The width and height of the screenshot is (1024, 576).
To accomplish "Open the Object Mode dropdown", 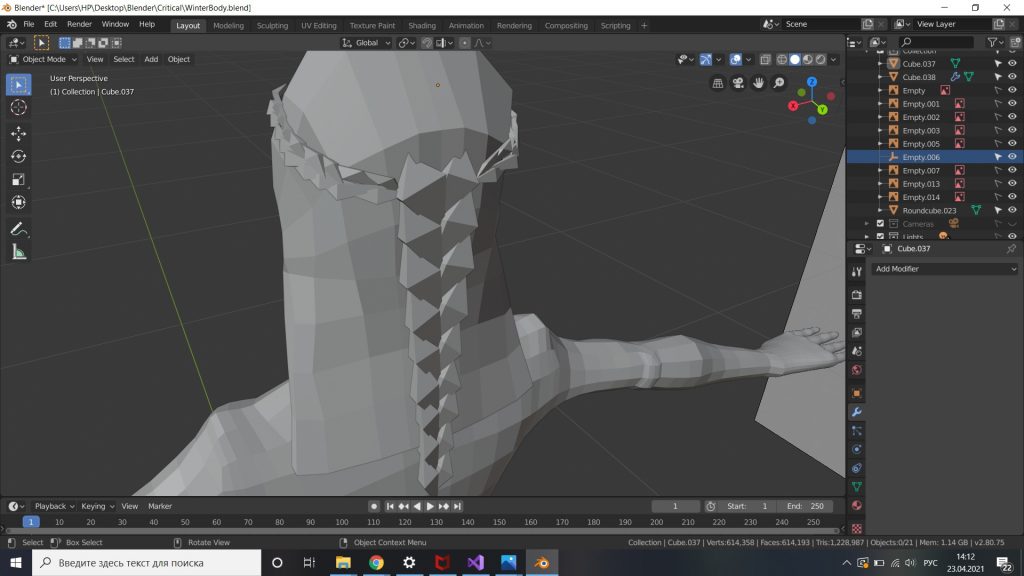I will coord(43,59).
